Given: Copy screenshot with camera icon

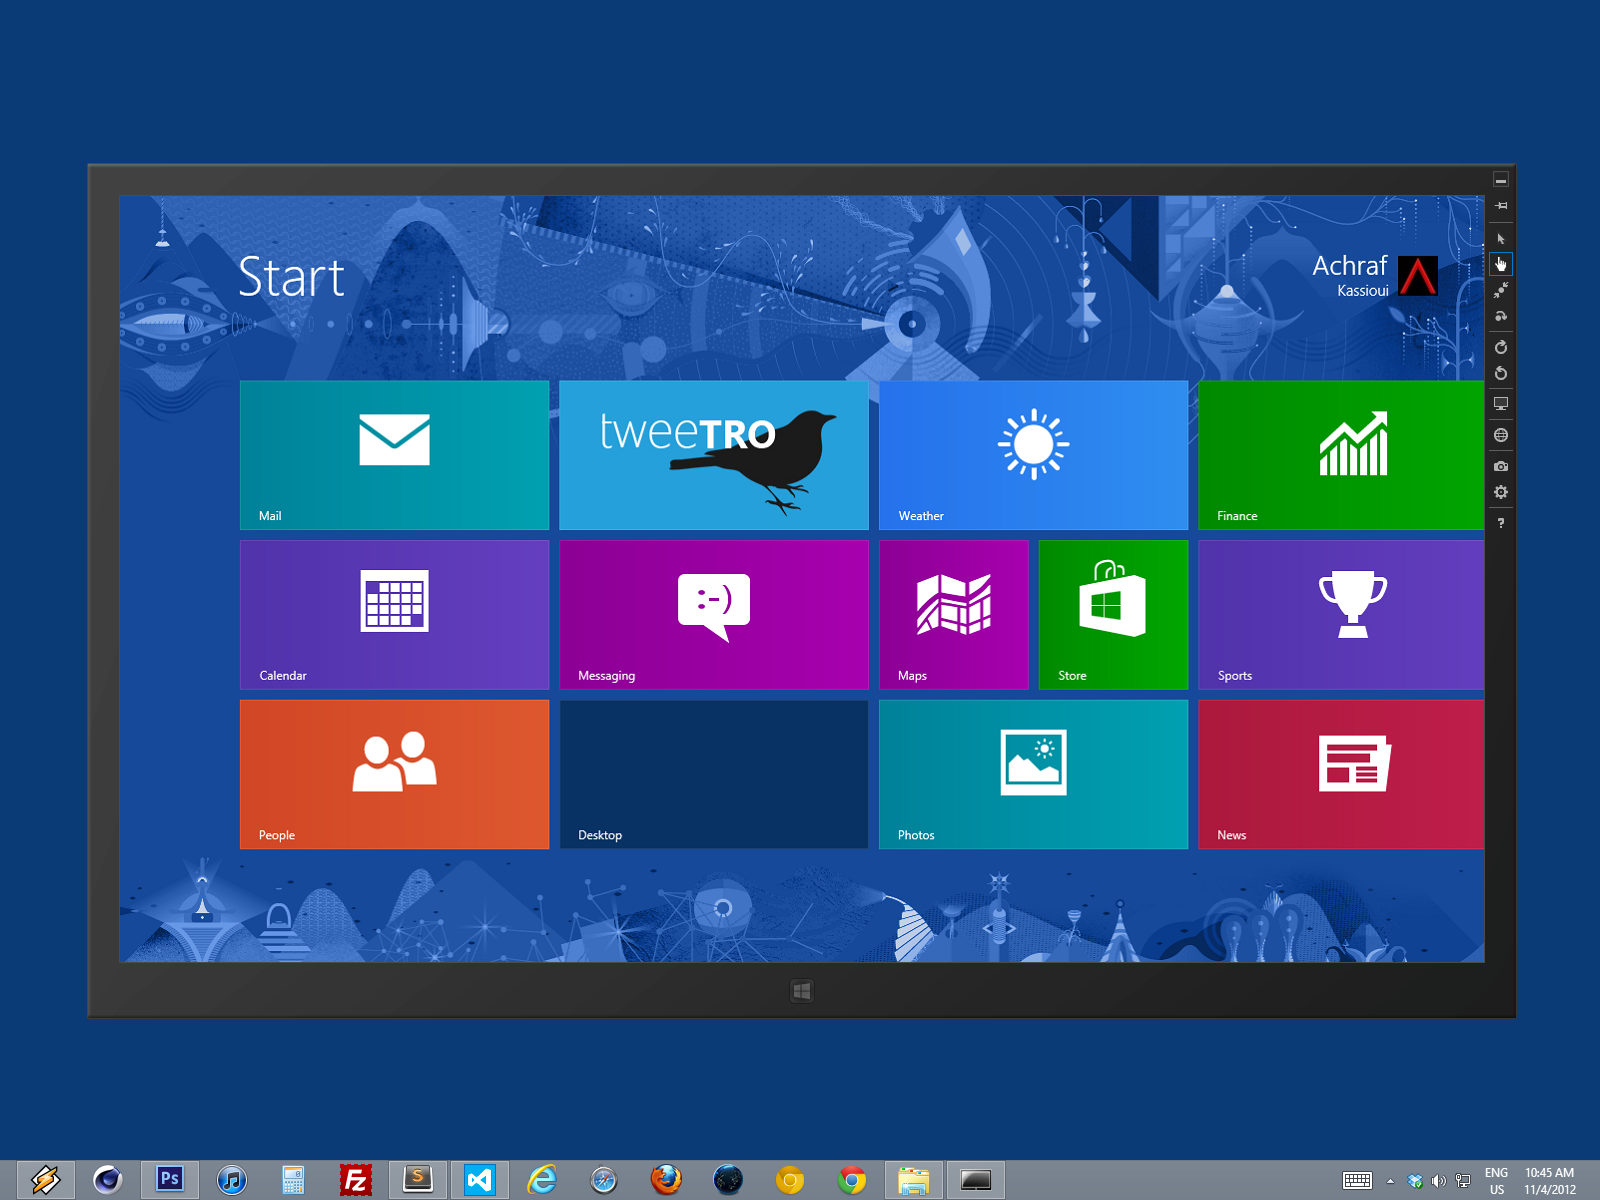Looking at the screenshot, I should [1501, 466].
